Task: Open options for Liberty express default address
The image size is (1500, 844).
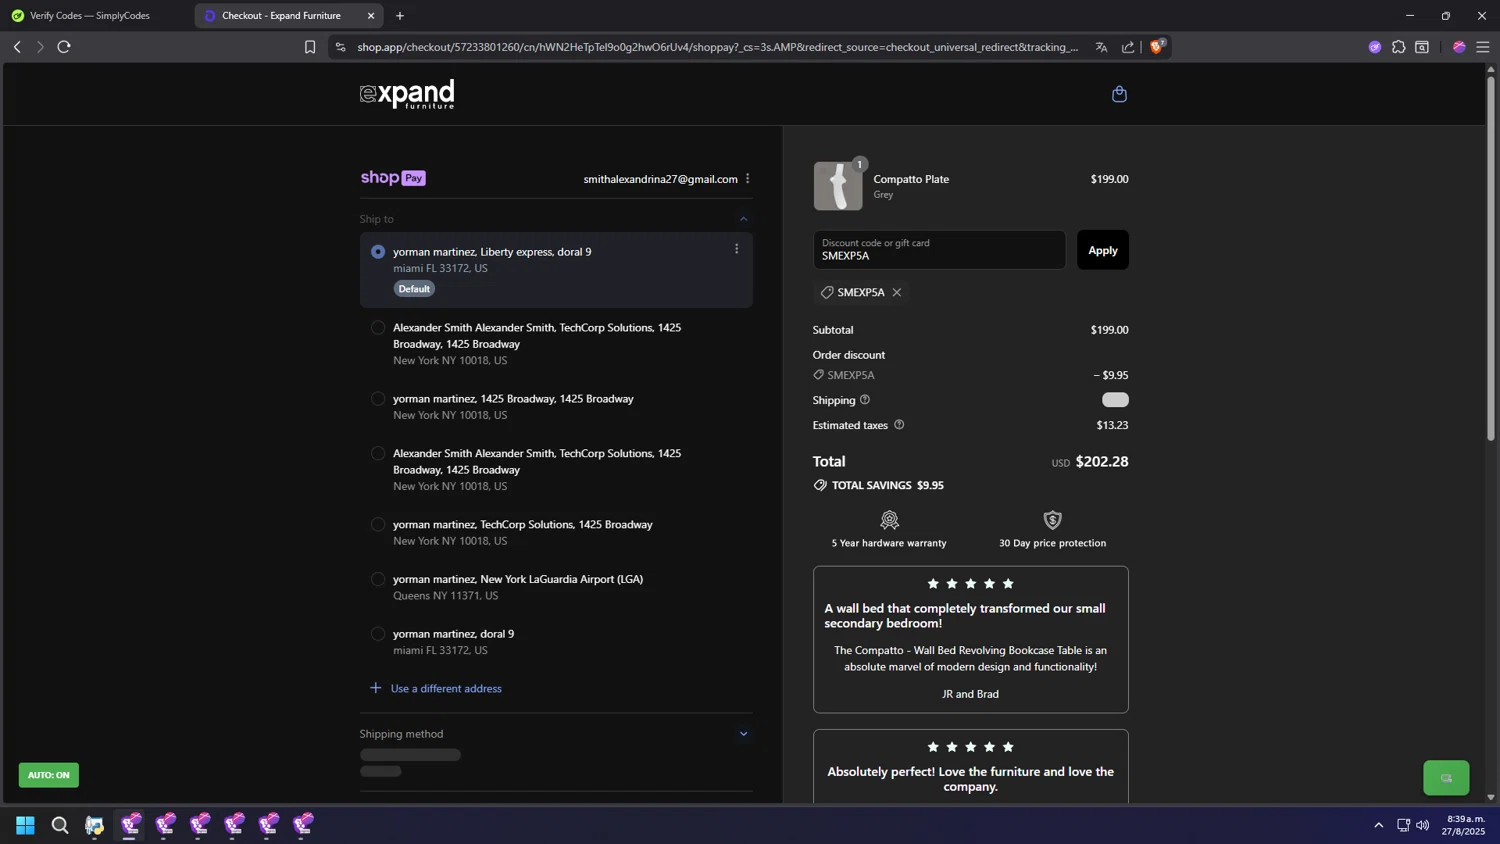Action: (737, 249)
